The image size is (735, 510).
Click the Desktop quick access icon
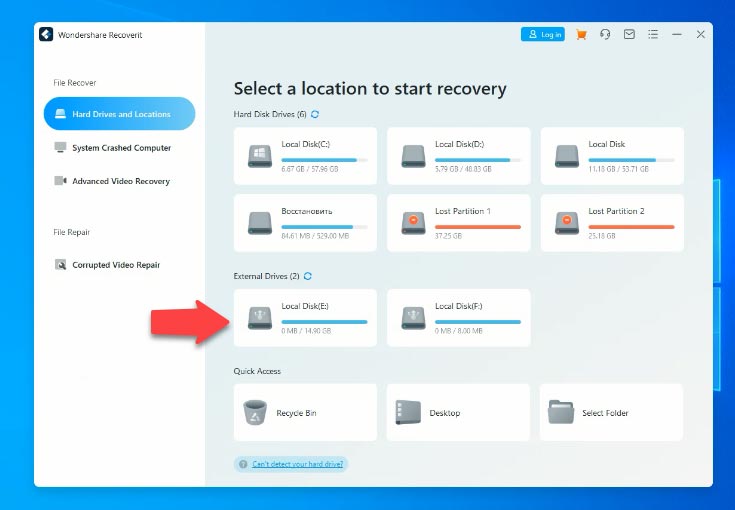tap(407, 412)
